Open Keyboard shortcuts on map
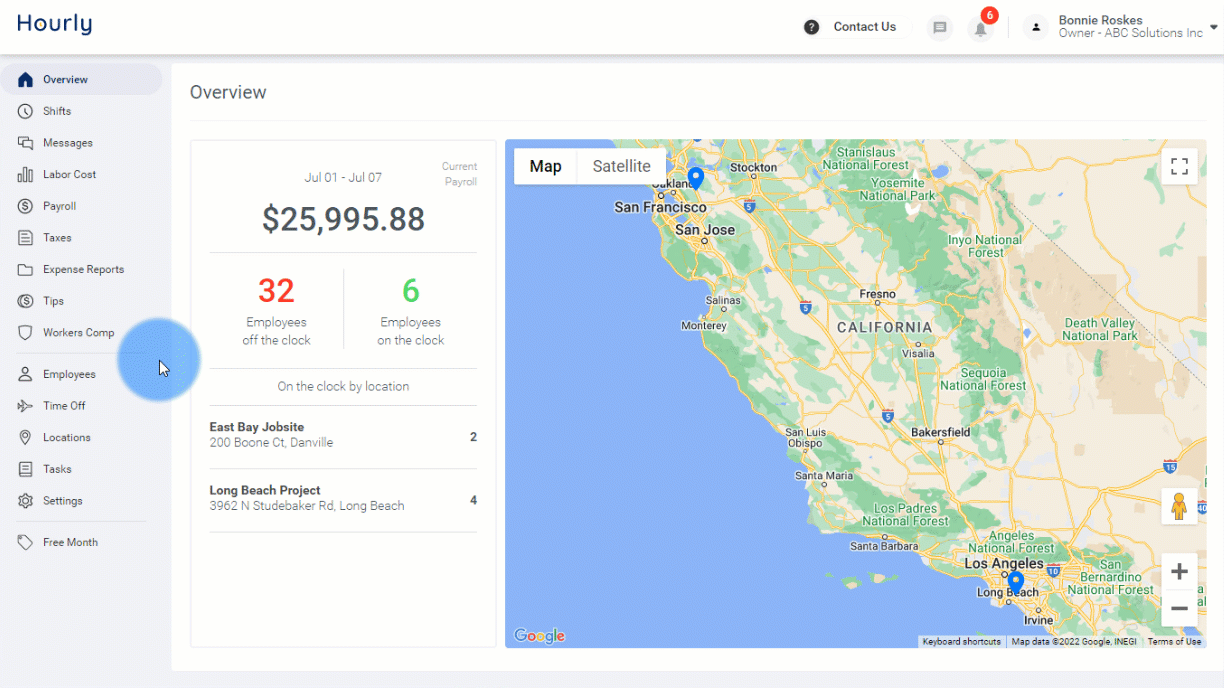Screen dimensions: 1224x688 961,642
